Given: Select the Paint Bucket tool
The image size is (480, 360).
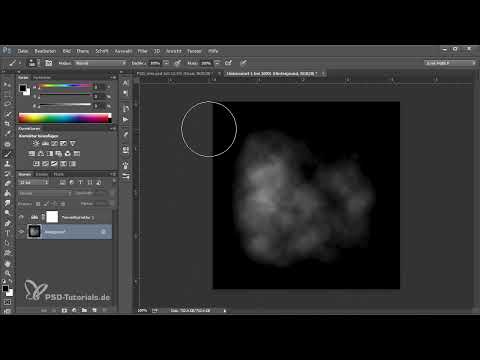Looking at the screenshot, I should pyautogui.click(x=7, y=193).
